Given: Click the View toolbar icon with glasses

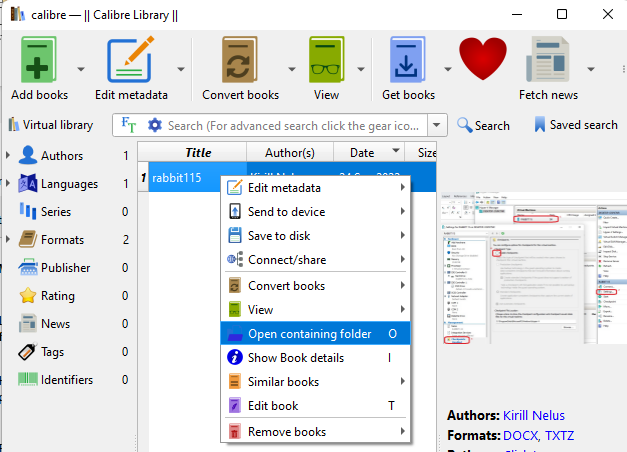Looking at the screenshot, I should coord(326,60).
